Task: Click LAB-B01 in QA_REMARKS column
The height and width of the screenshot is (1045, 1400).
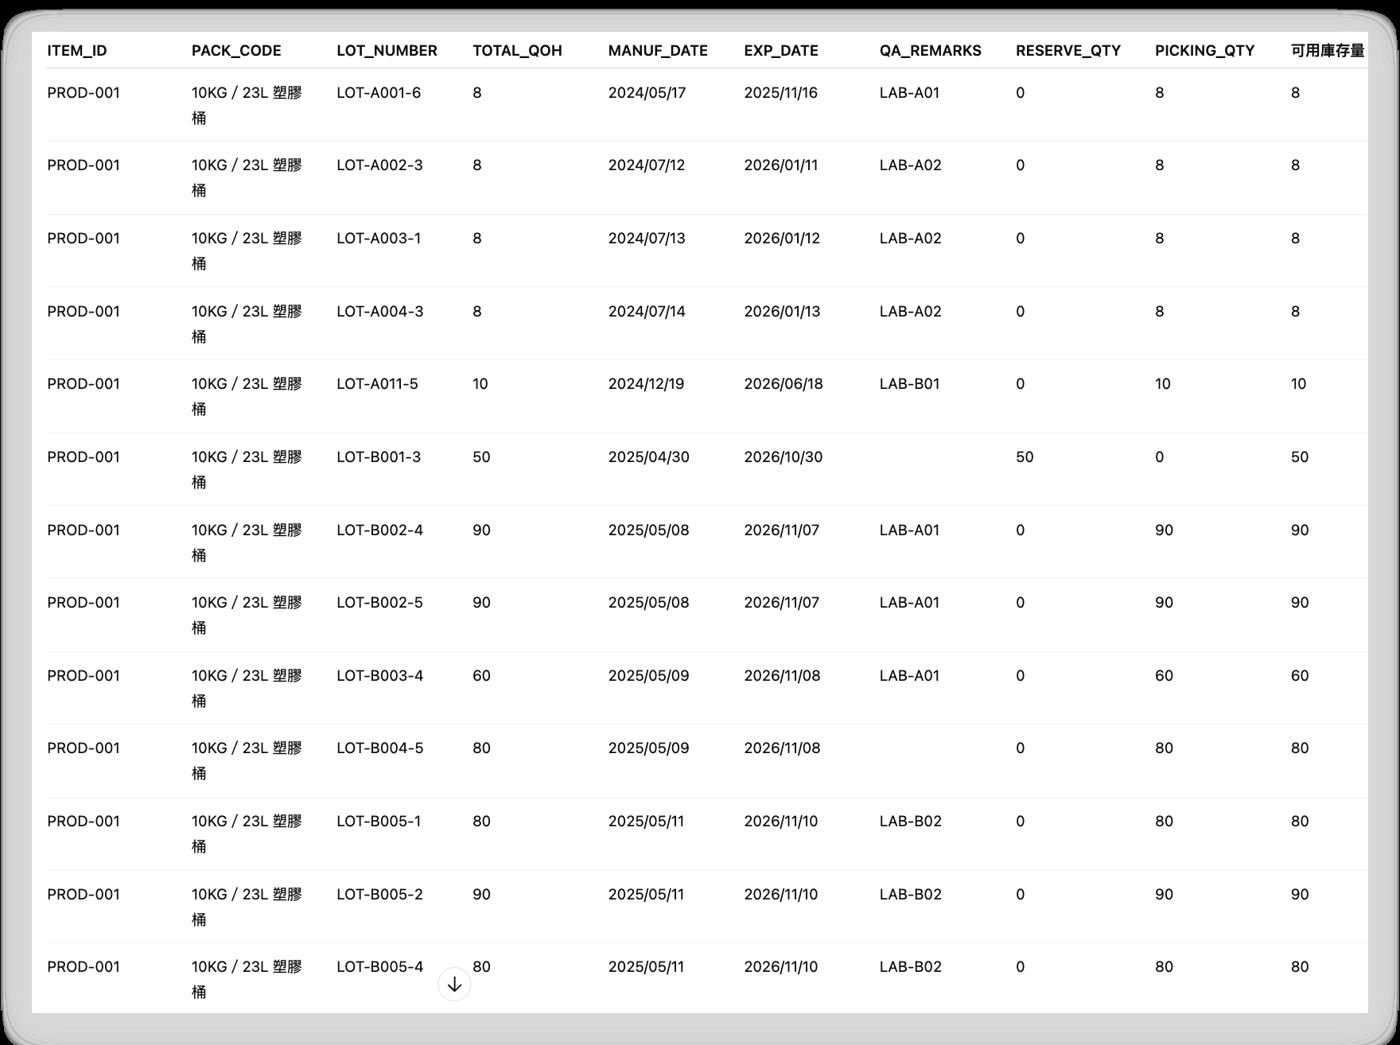Action: point(910,384)
